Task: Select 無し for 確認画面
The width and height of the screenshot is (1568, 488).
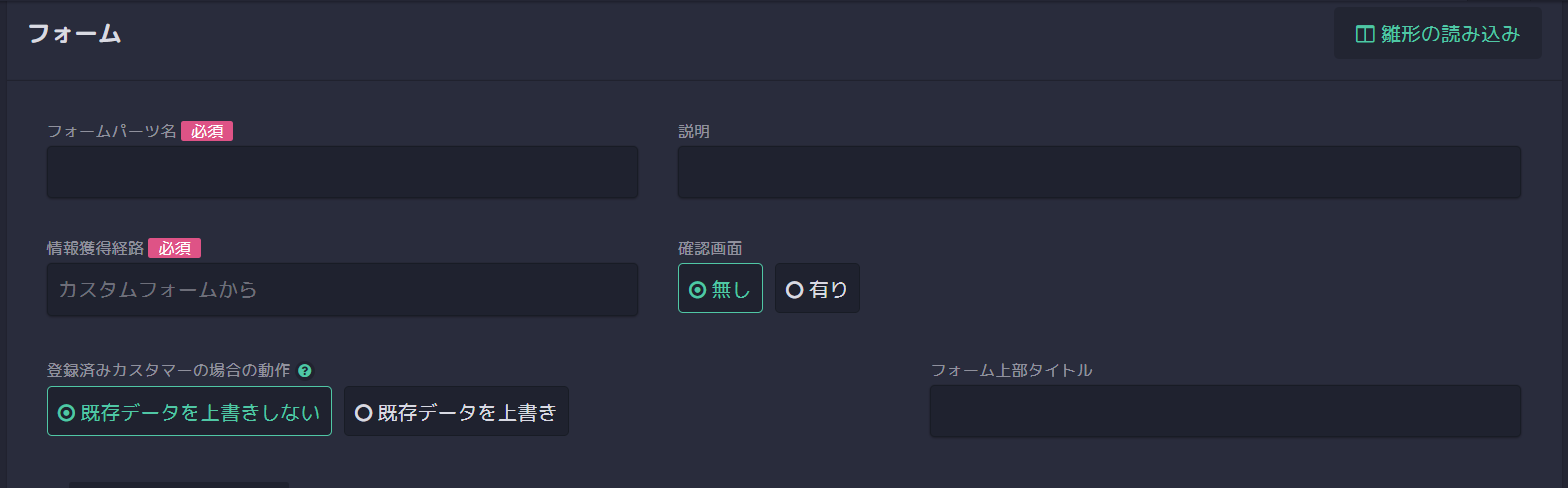Action: tap(720, 288)
